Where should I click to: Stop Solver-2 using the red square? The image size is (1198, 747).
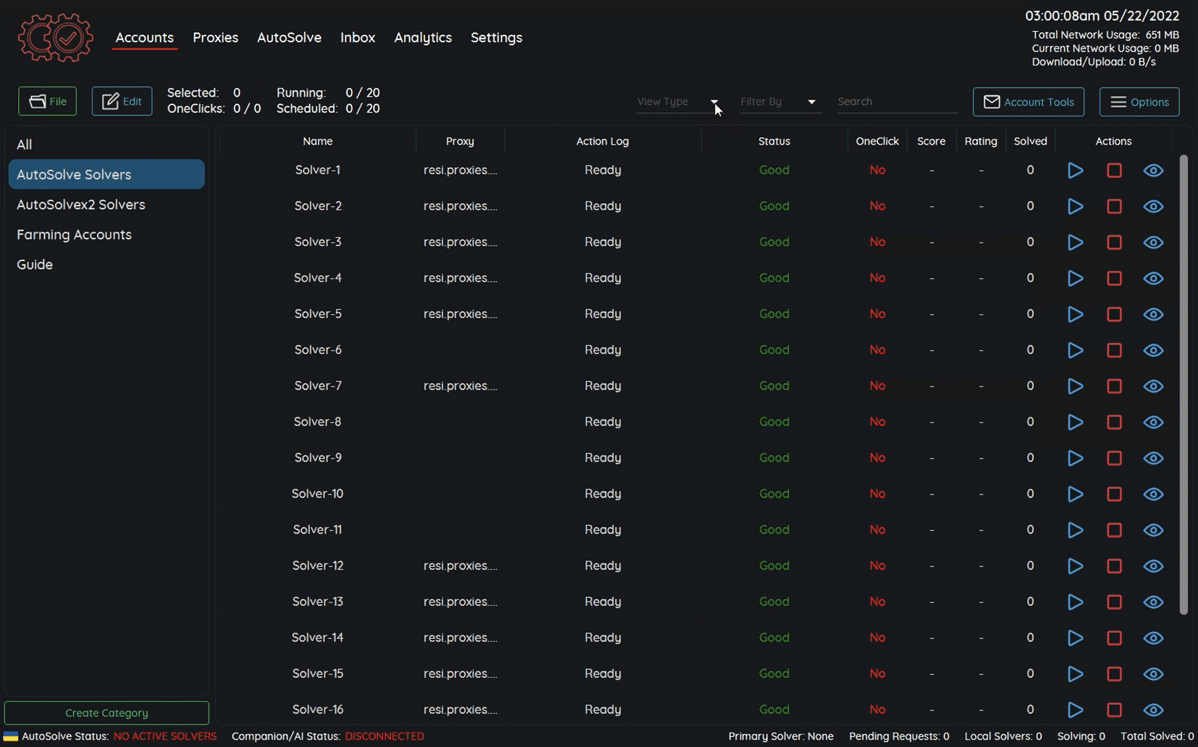point(1114,206)
